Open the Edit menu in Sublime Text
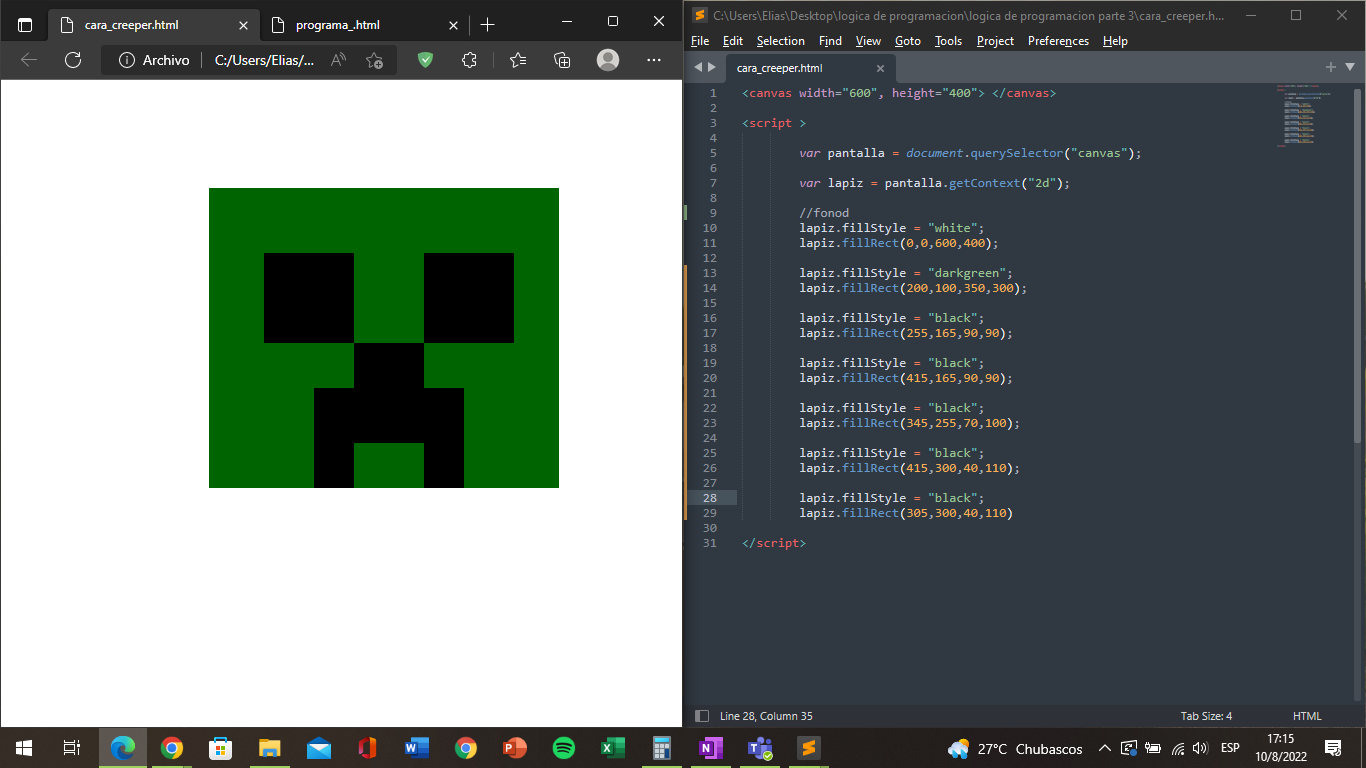This screenshot has width=1366, height=768. pyautogui.click(x=733, y=41)
